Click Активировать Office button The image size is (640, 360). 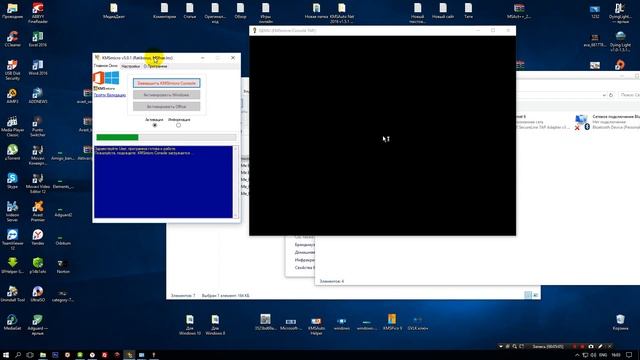point(167,107)
